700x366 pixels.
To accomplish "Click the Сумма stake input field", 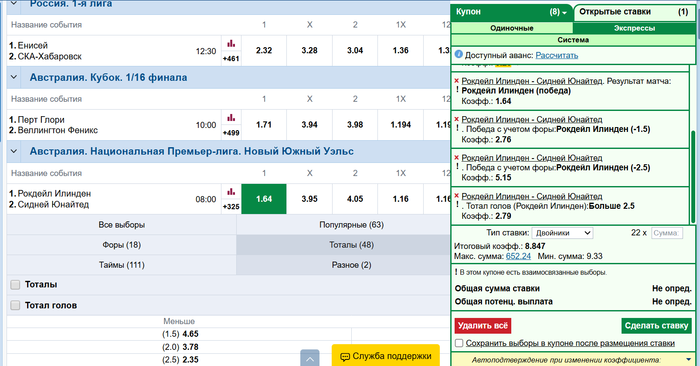I will (667, 233).
